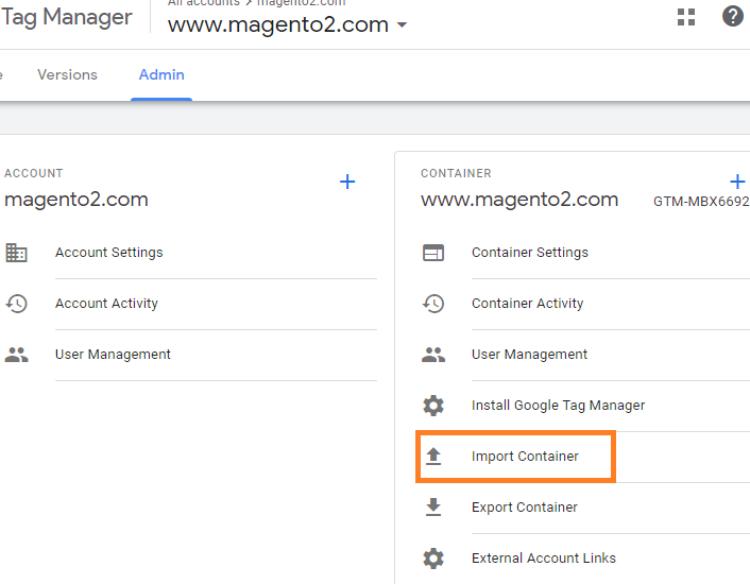Click the Container Activity history icon

434,304
